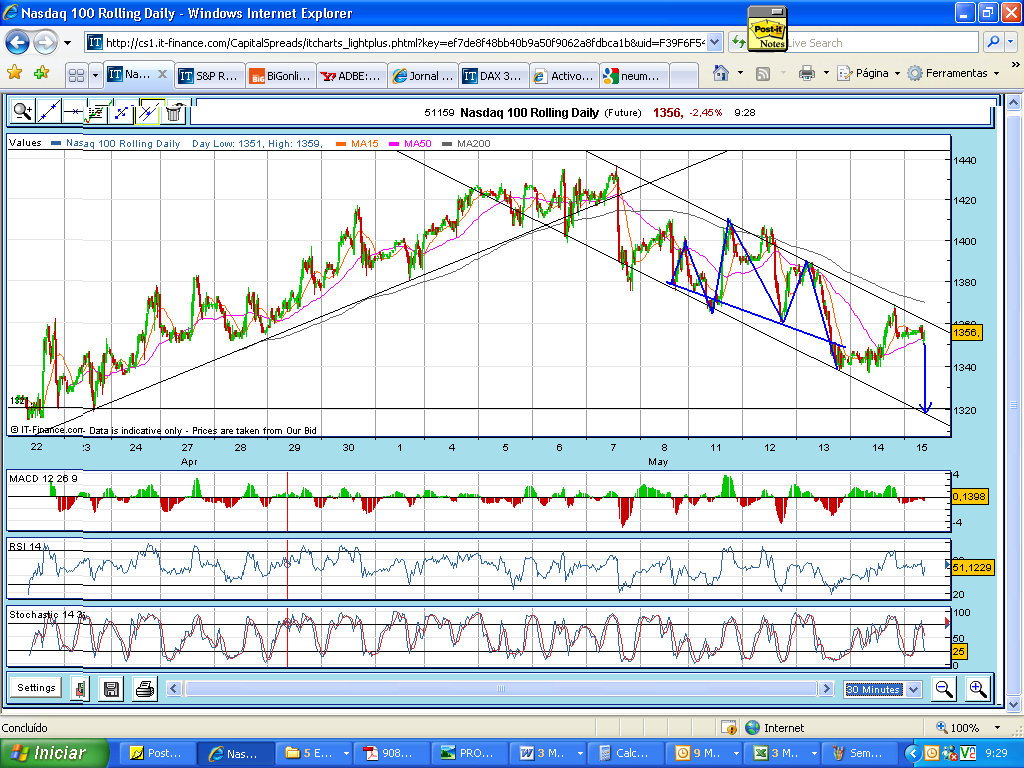Switch to the Jornal ... tab
The image size is (1024, 768).
[423, 76]
